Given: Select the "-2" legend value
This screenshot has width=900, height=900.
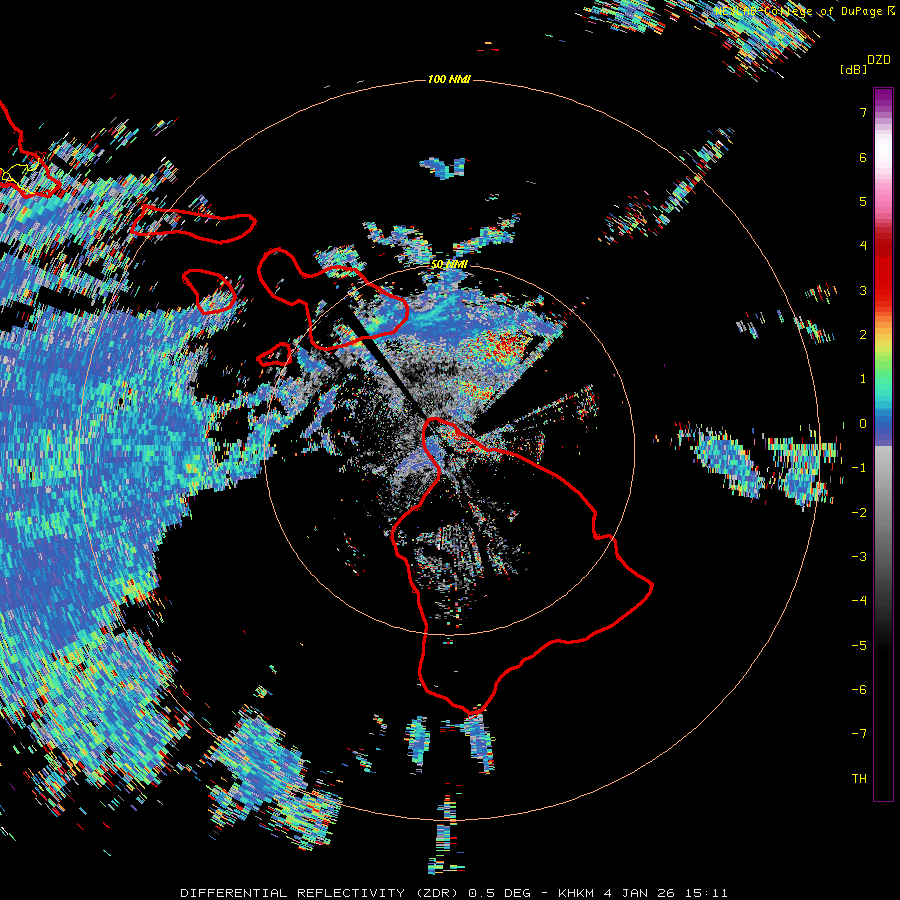Looking at the screenshot, I should pyautogui.click(x=859, y=513).
